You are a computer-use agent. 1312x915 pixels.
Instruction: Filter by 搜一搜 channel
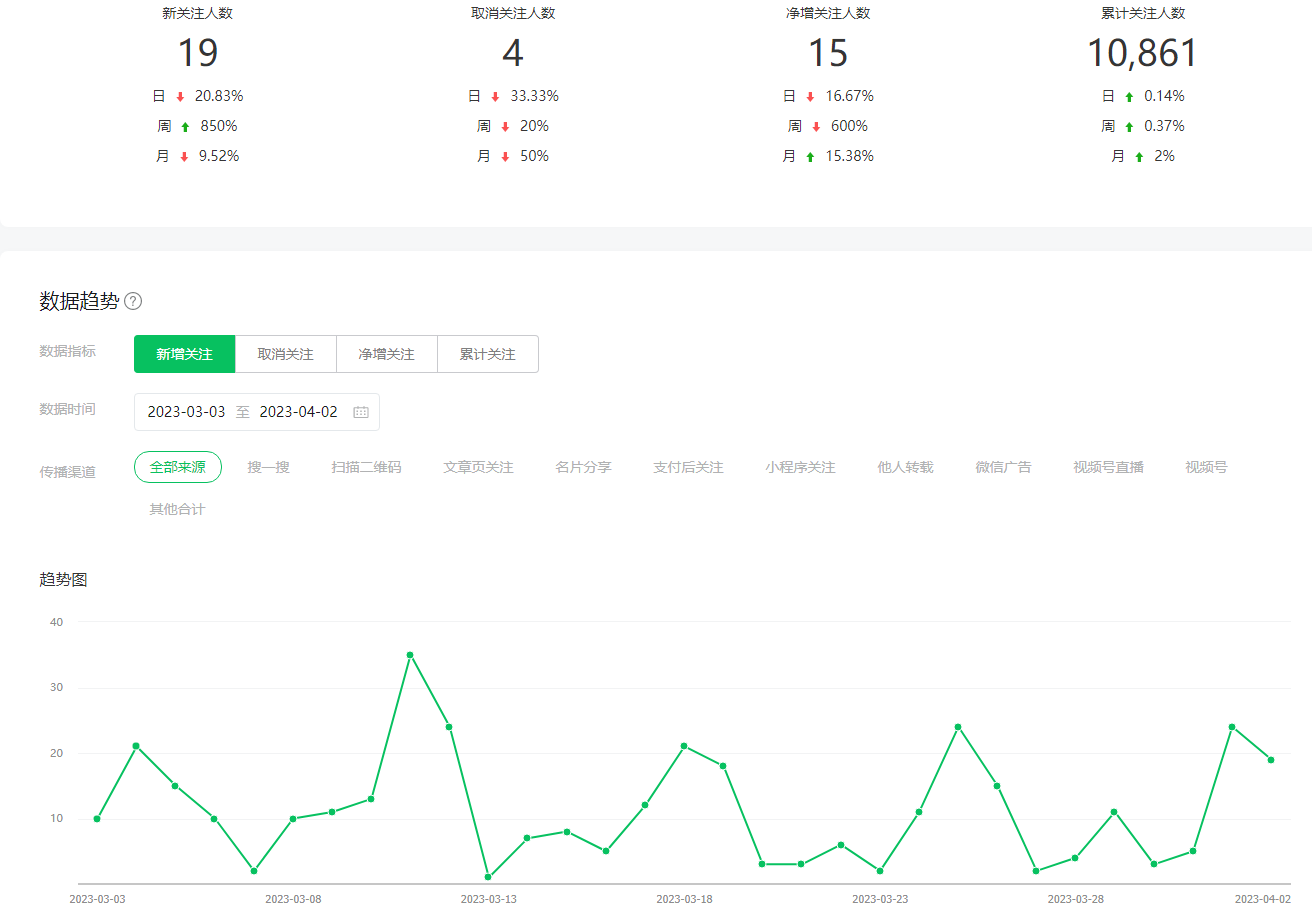pyautogui.click(x=268, y=467)
